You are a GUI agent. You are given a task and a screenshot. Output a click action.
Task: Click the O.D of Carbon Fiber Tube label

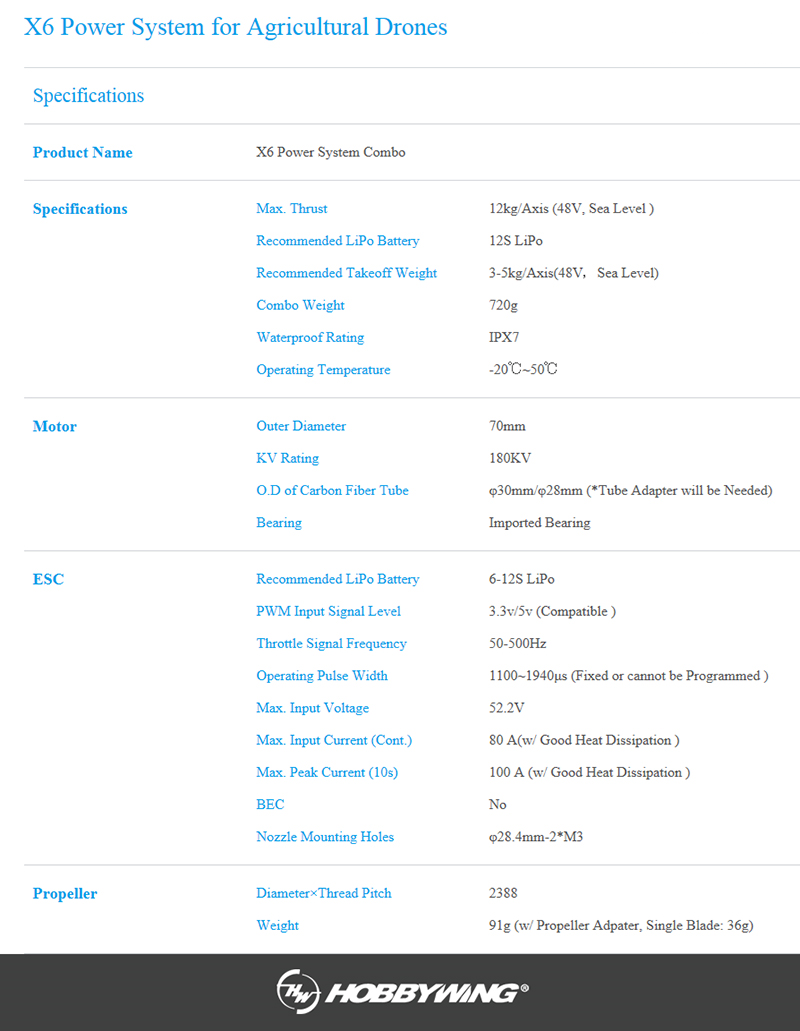333,491
